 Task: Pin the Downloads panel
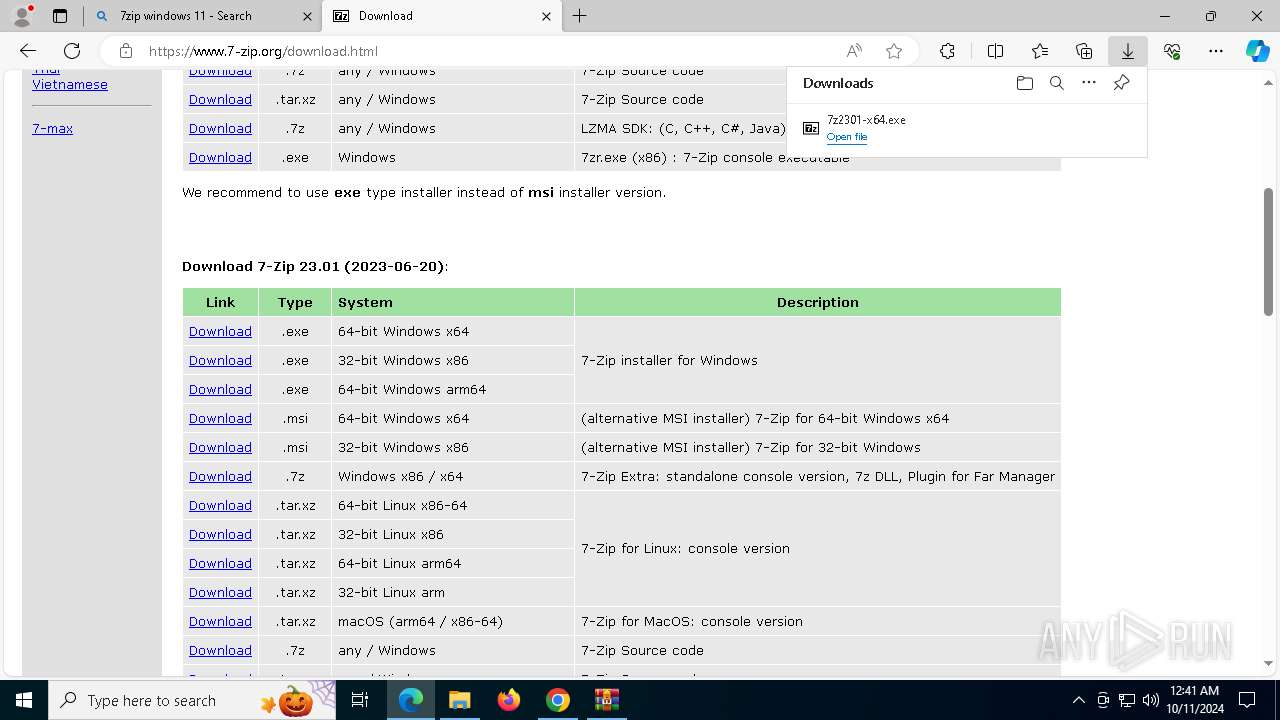(x=1121, y=83)
